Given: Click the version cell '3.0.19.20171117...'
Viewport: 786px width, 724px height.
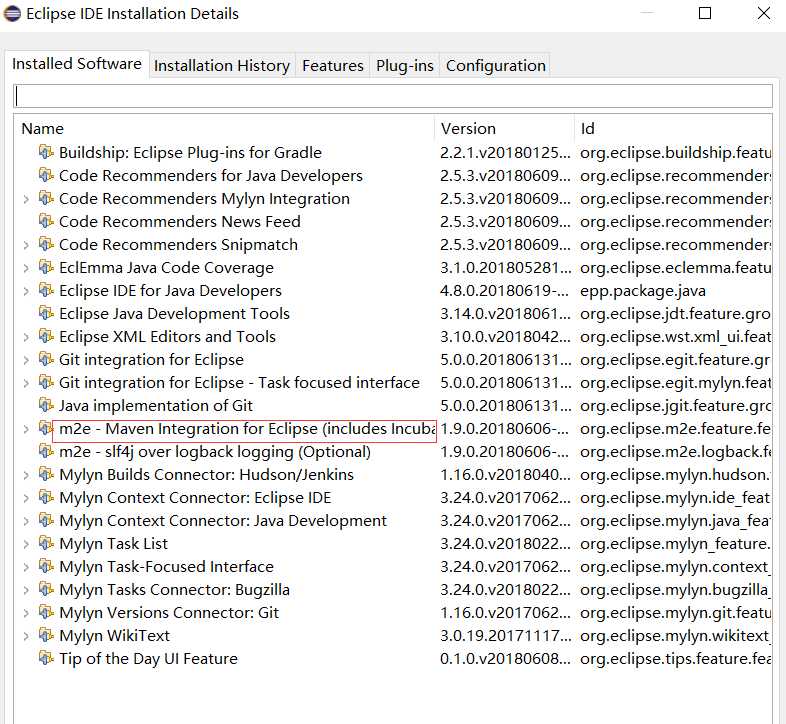Looking at the screenshot, I should coord(505,636).
